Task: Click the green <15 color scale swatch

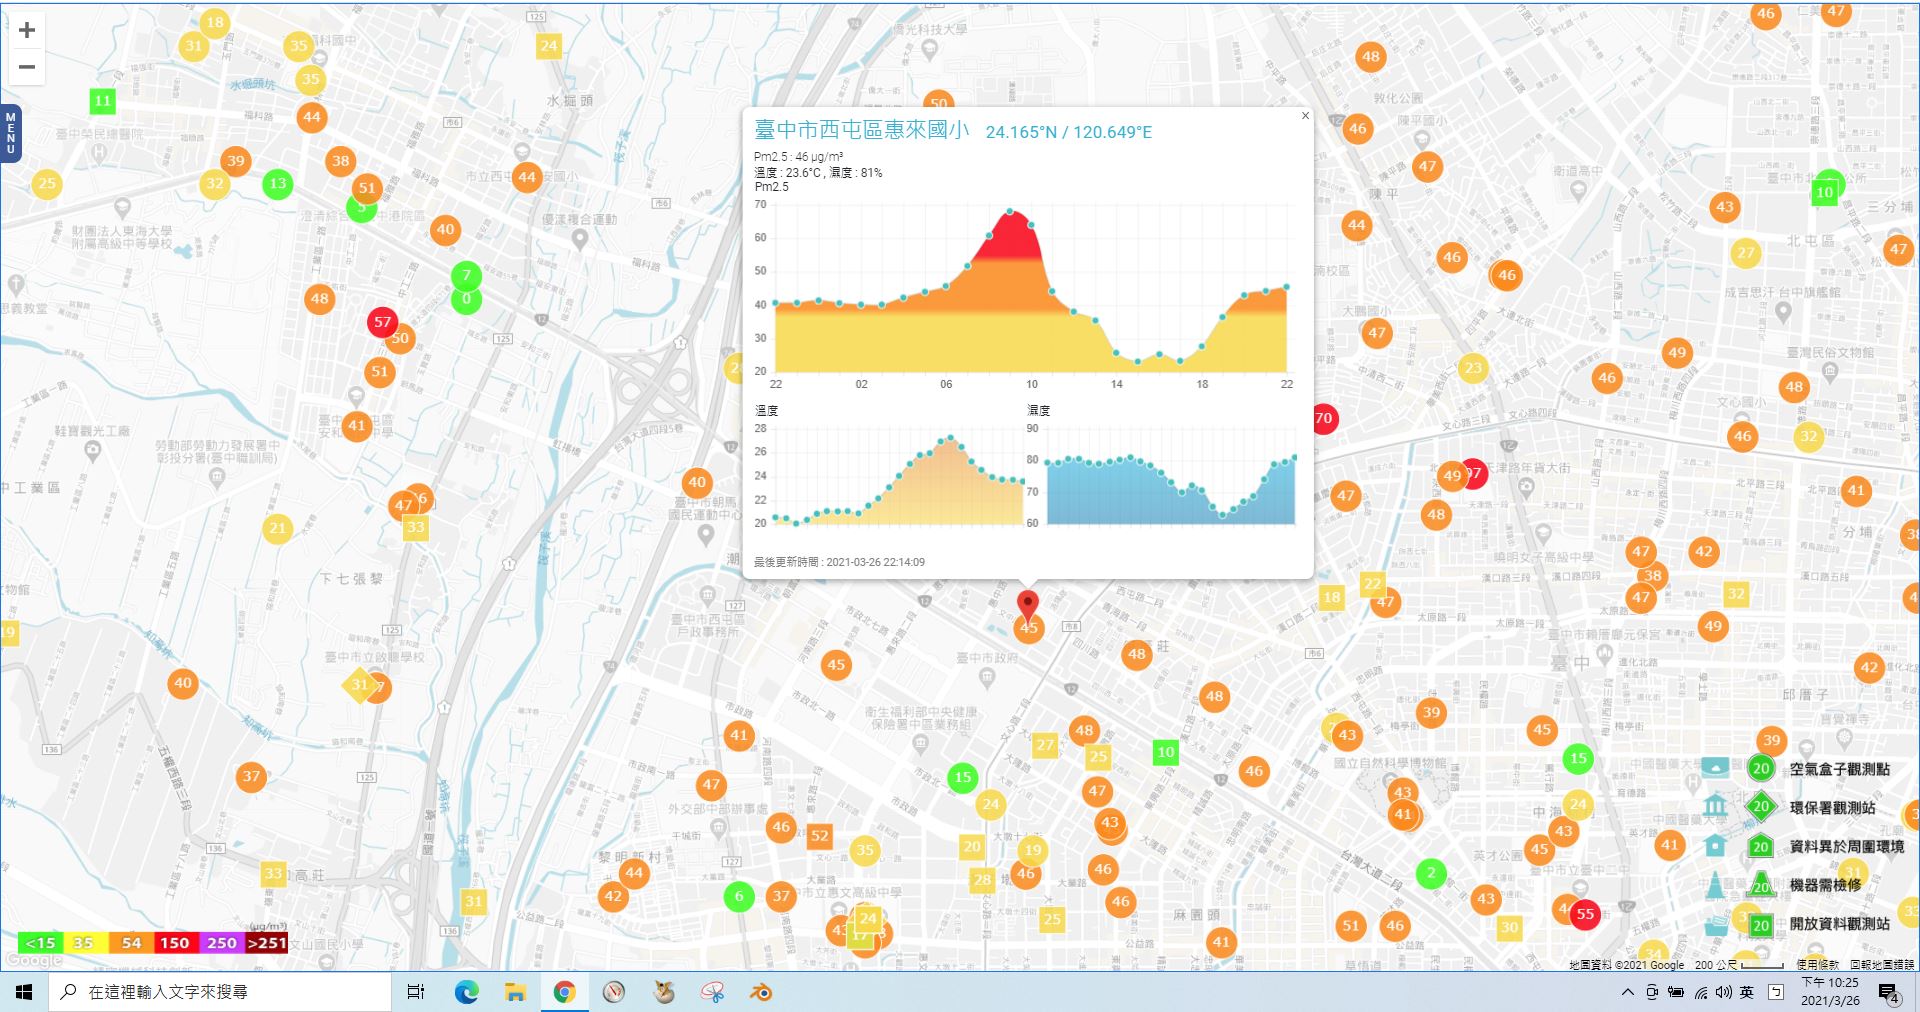Action: tap(41, 943)
